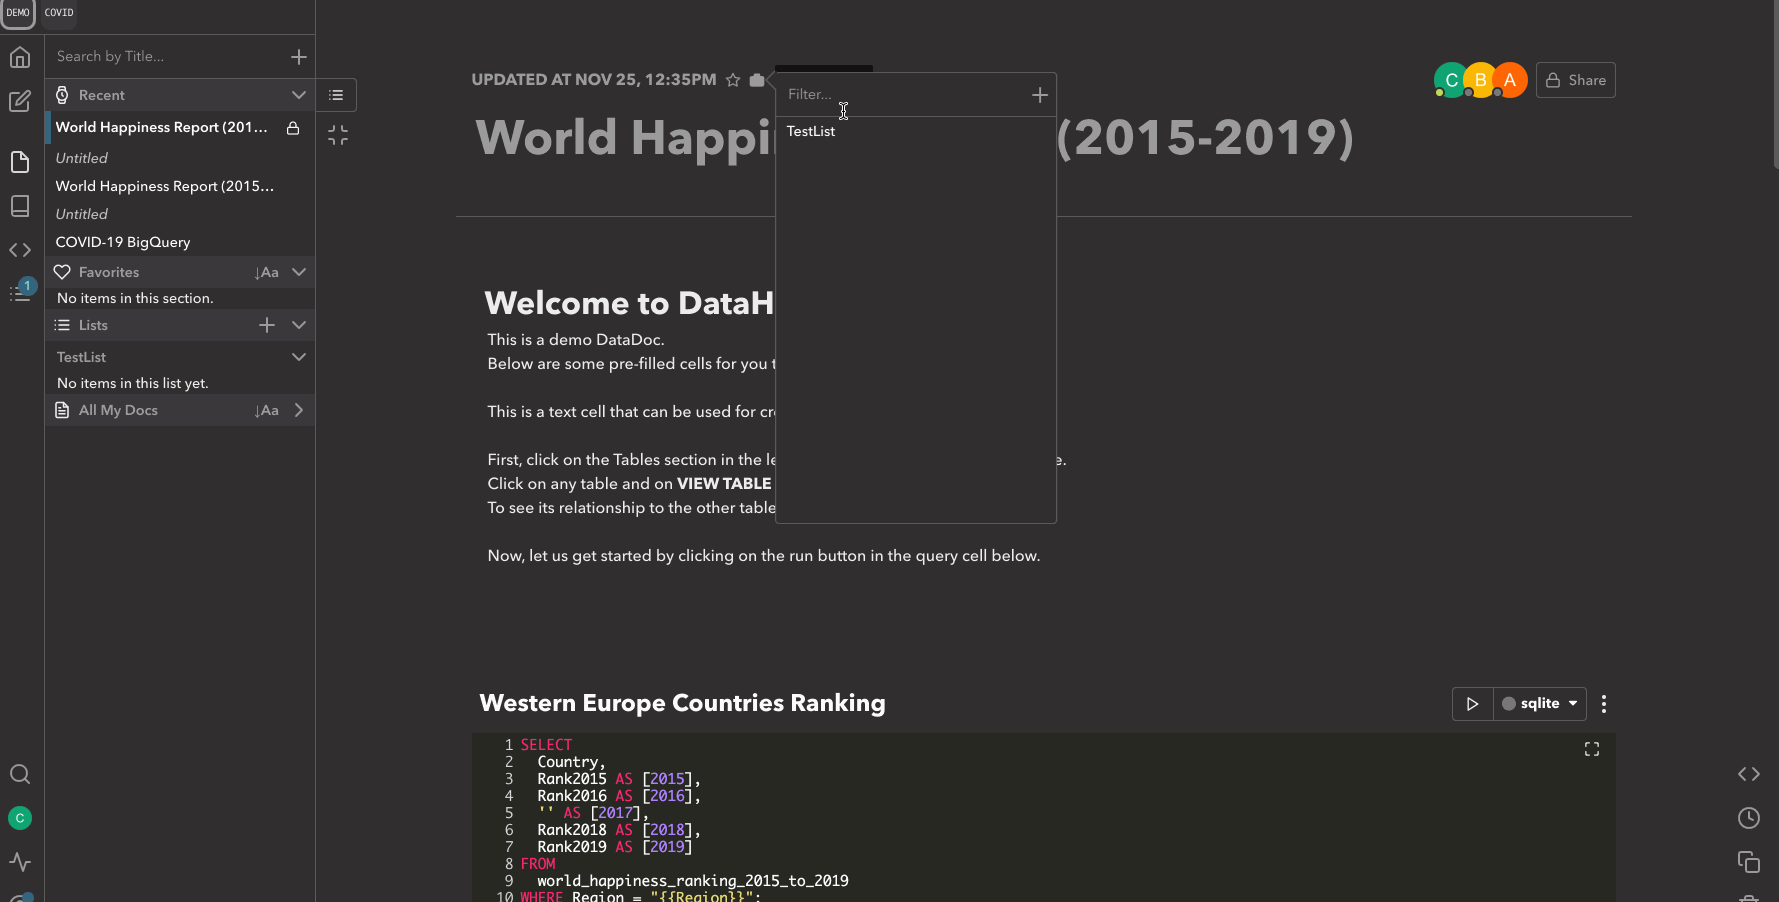Click the briefcase add-to-list icon

757,80
